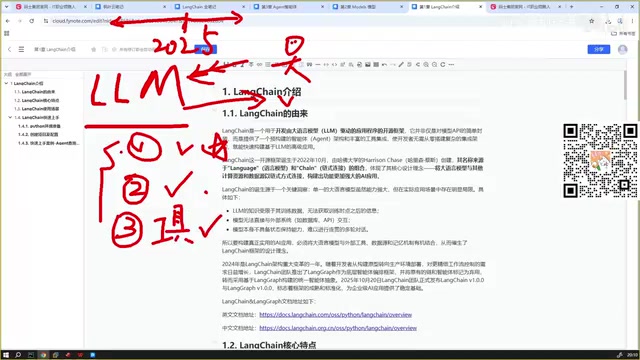This screenshot has height=360, width=640.
Task: Click the circular refresh icon in editor toolbar
Action: click(443, 64)
